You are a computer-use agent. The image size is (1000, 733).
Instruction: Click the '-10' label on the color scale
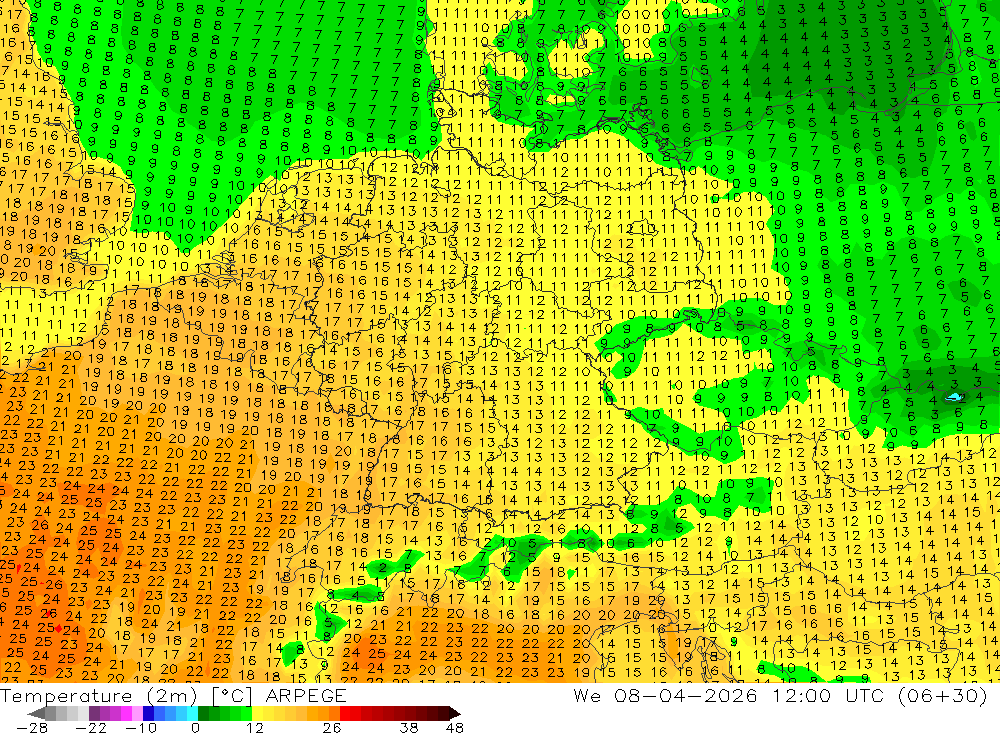pyautogui.click(x=141, y=727)
